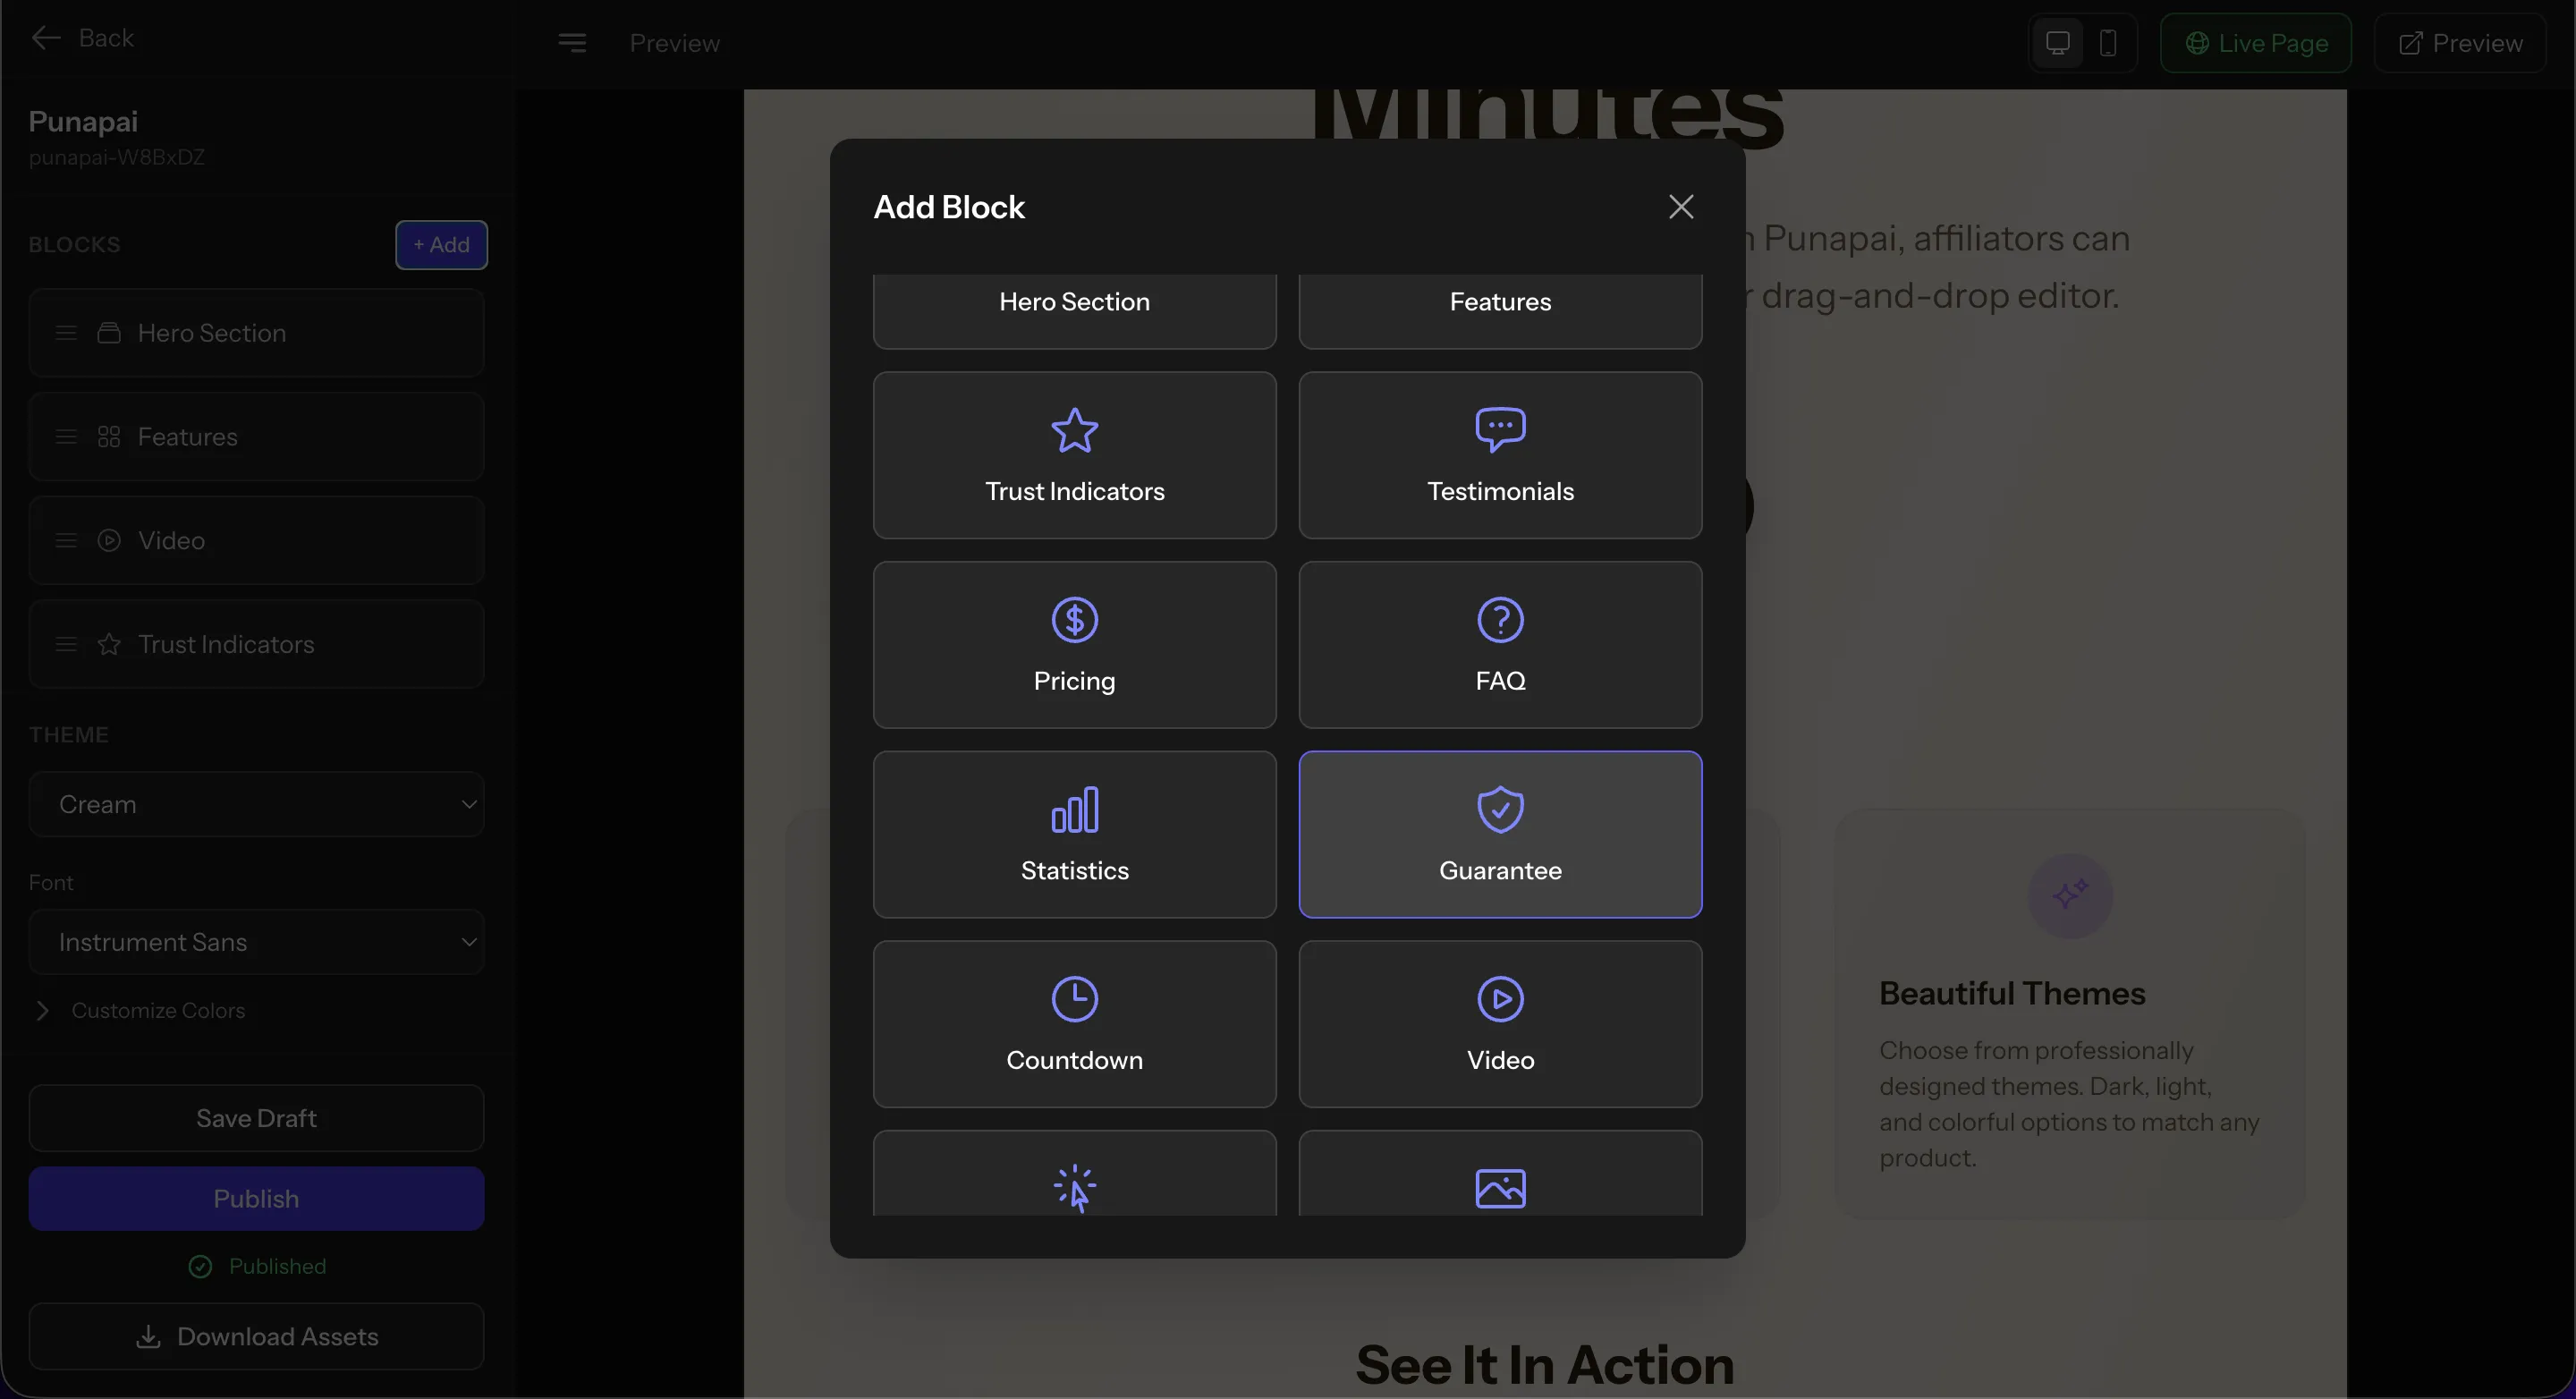Open the Instrument Sans font dropdown

[256, 941]
